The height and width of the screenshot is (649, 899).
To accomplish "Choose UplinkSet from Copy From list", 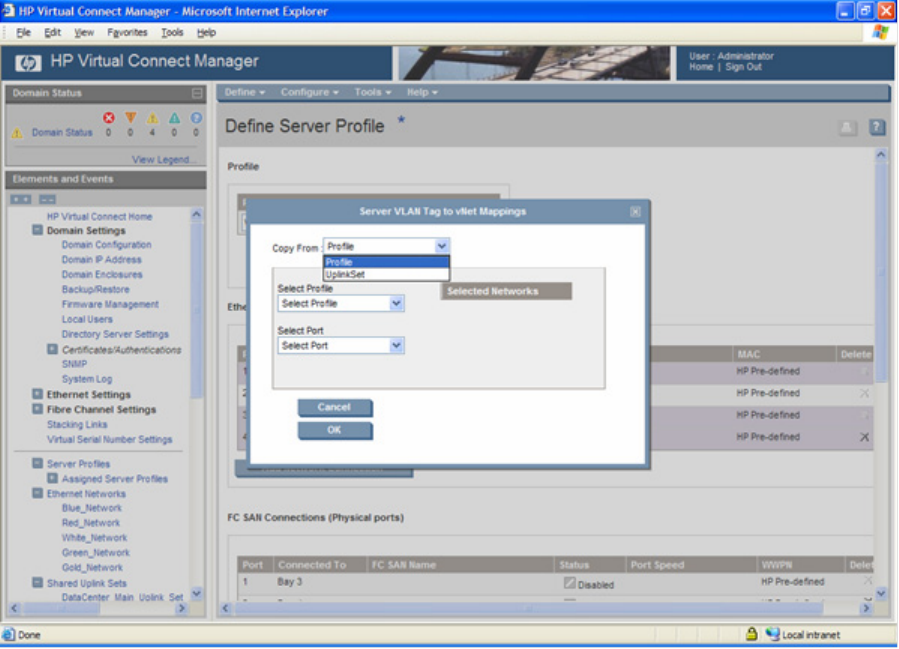I will [x=346, y=274].
